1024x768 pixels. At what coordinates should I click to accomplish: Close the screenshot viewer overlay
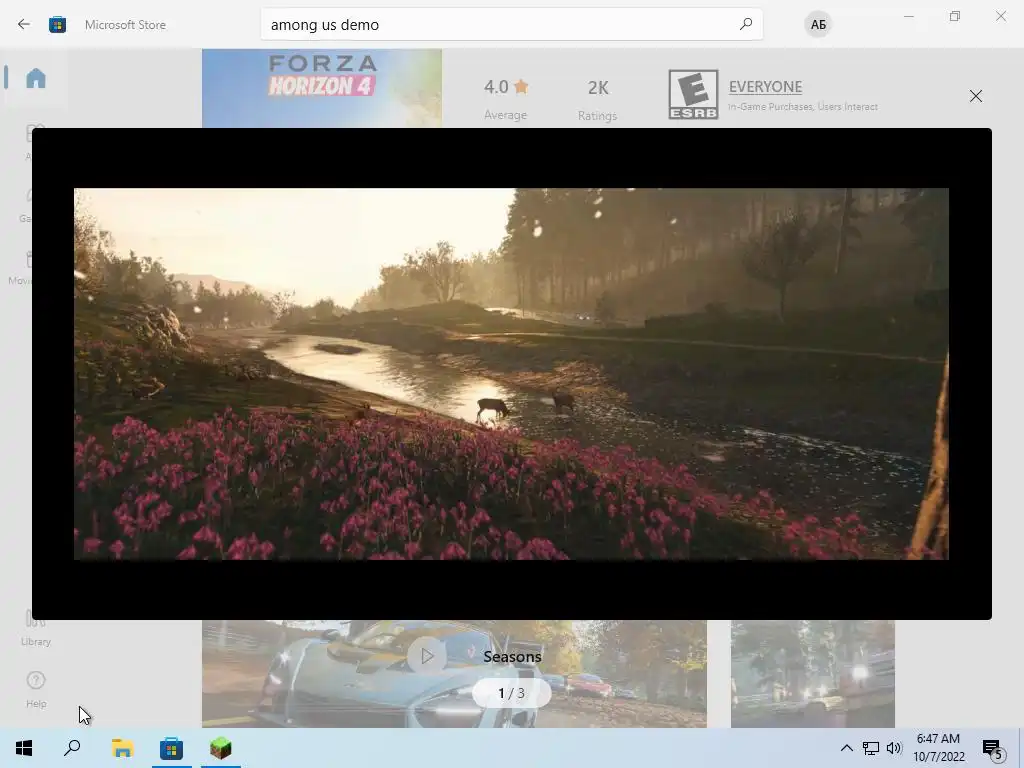click(976, 96)
